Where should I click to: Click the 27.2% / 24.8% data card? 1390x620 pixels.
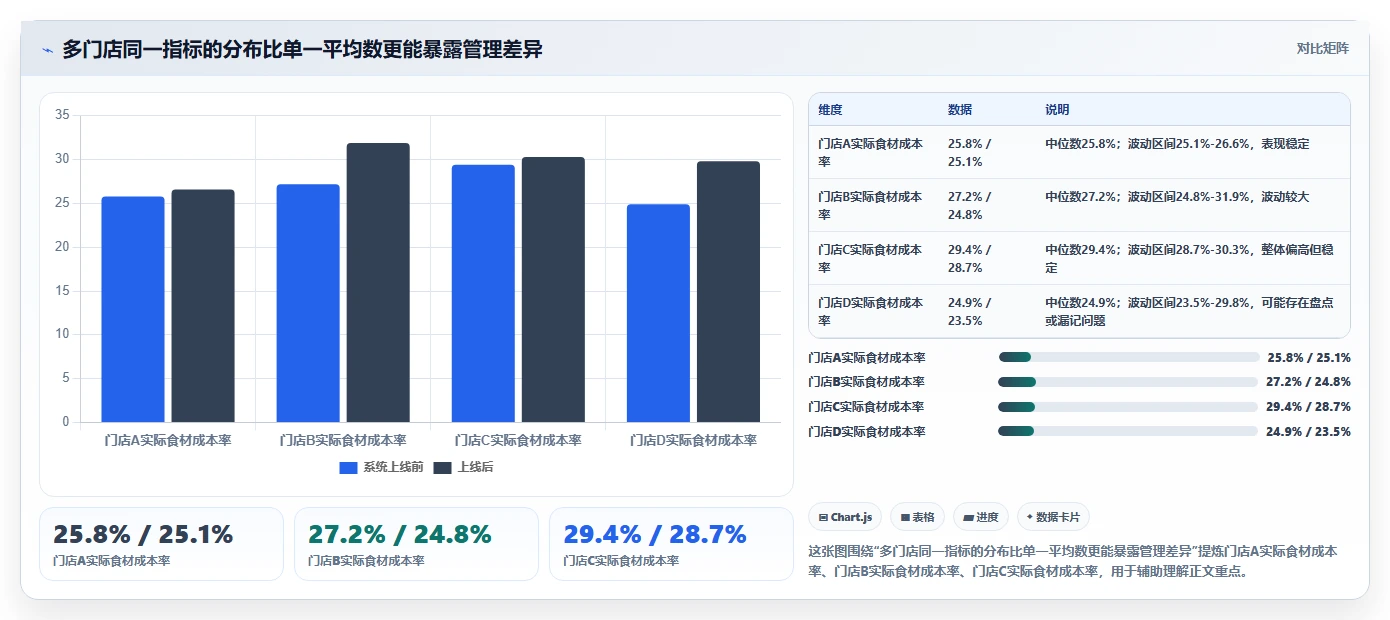pyautogui.click(x=416, y=544)
